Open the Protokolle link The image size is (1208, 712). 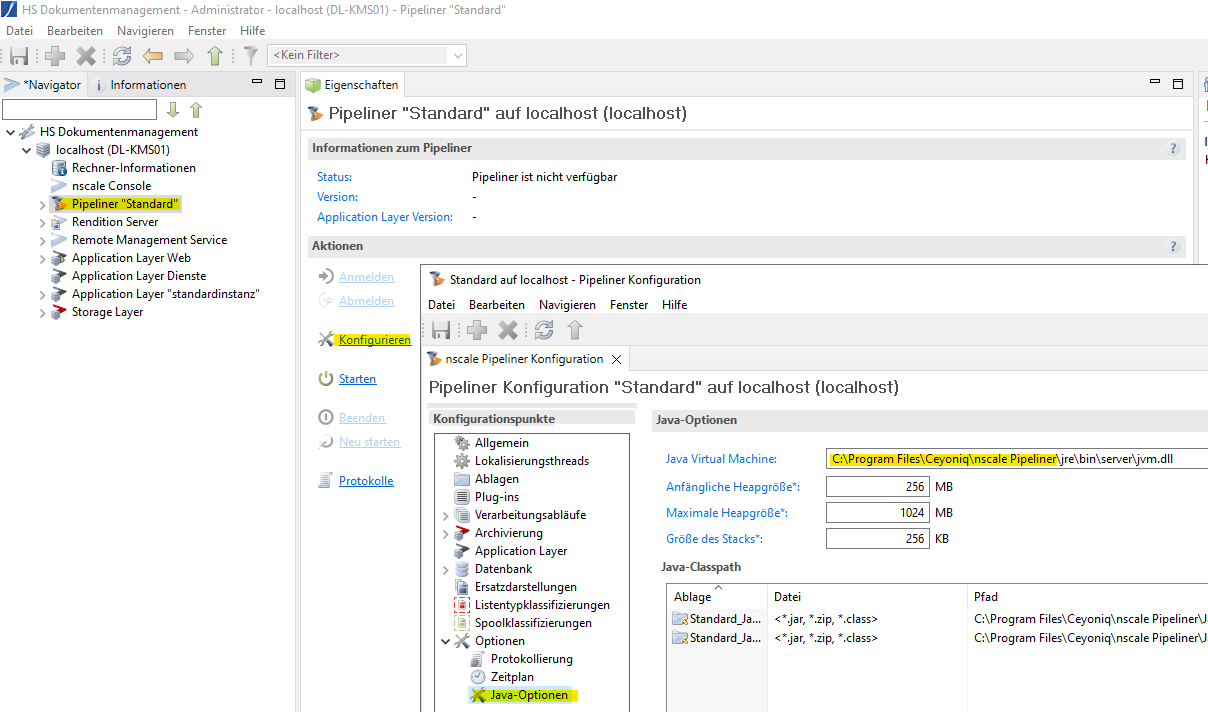[366, 481]
